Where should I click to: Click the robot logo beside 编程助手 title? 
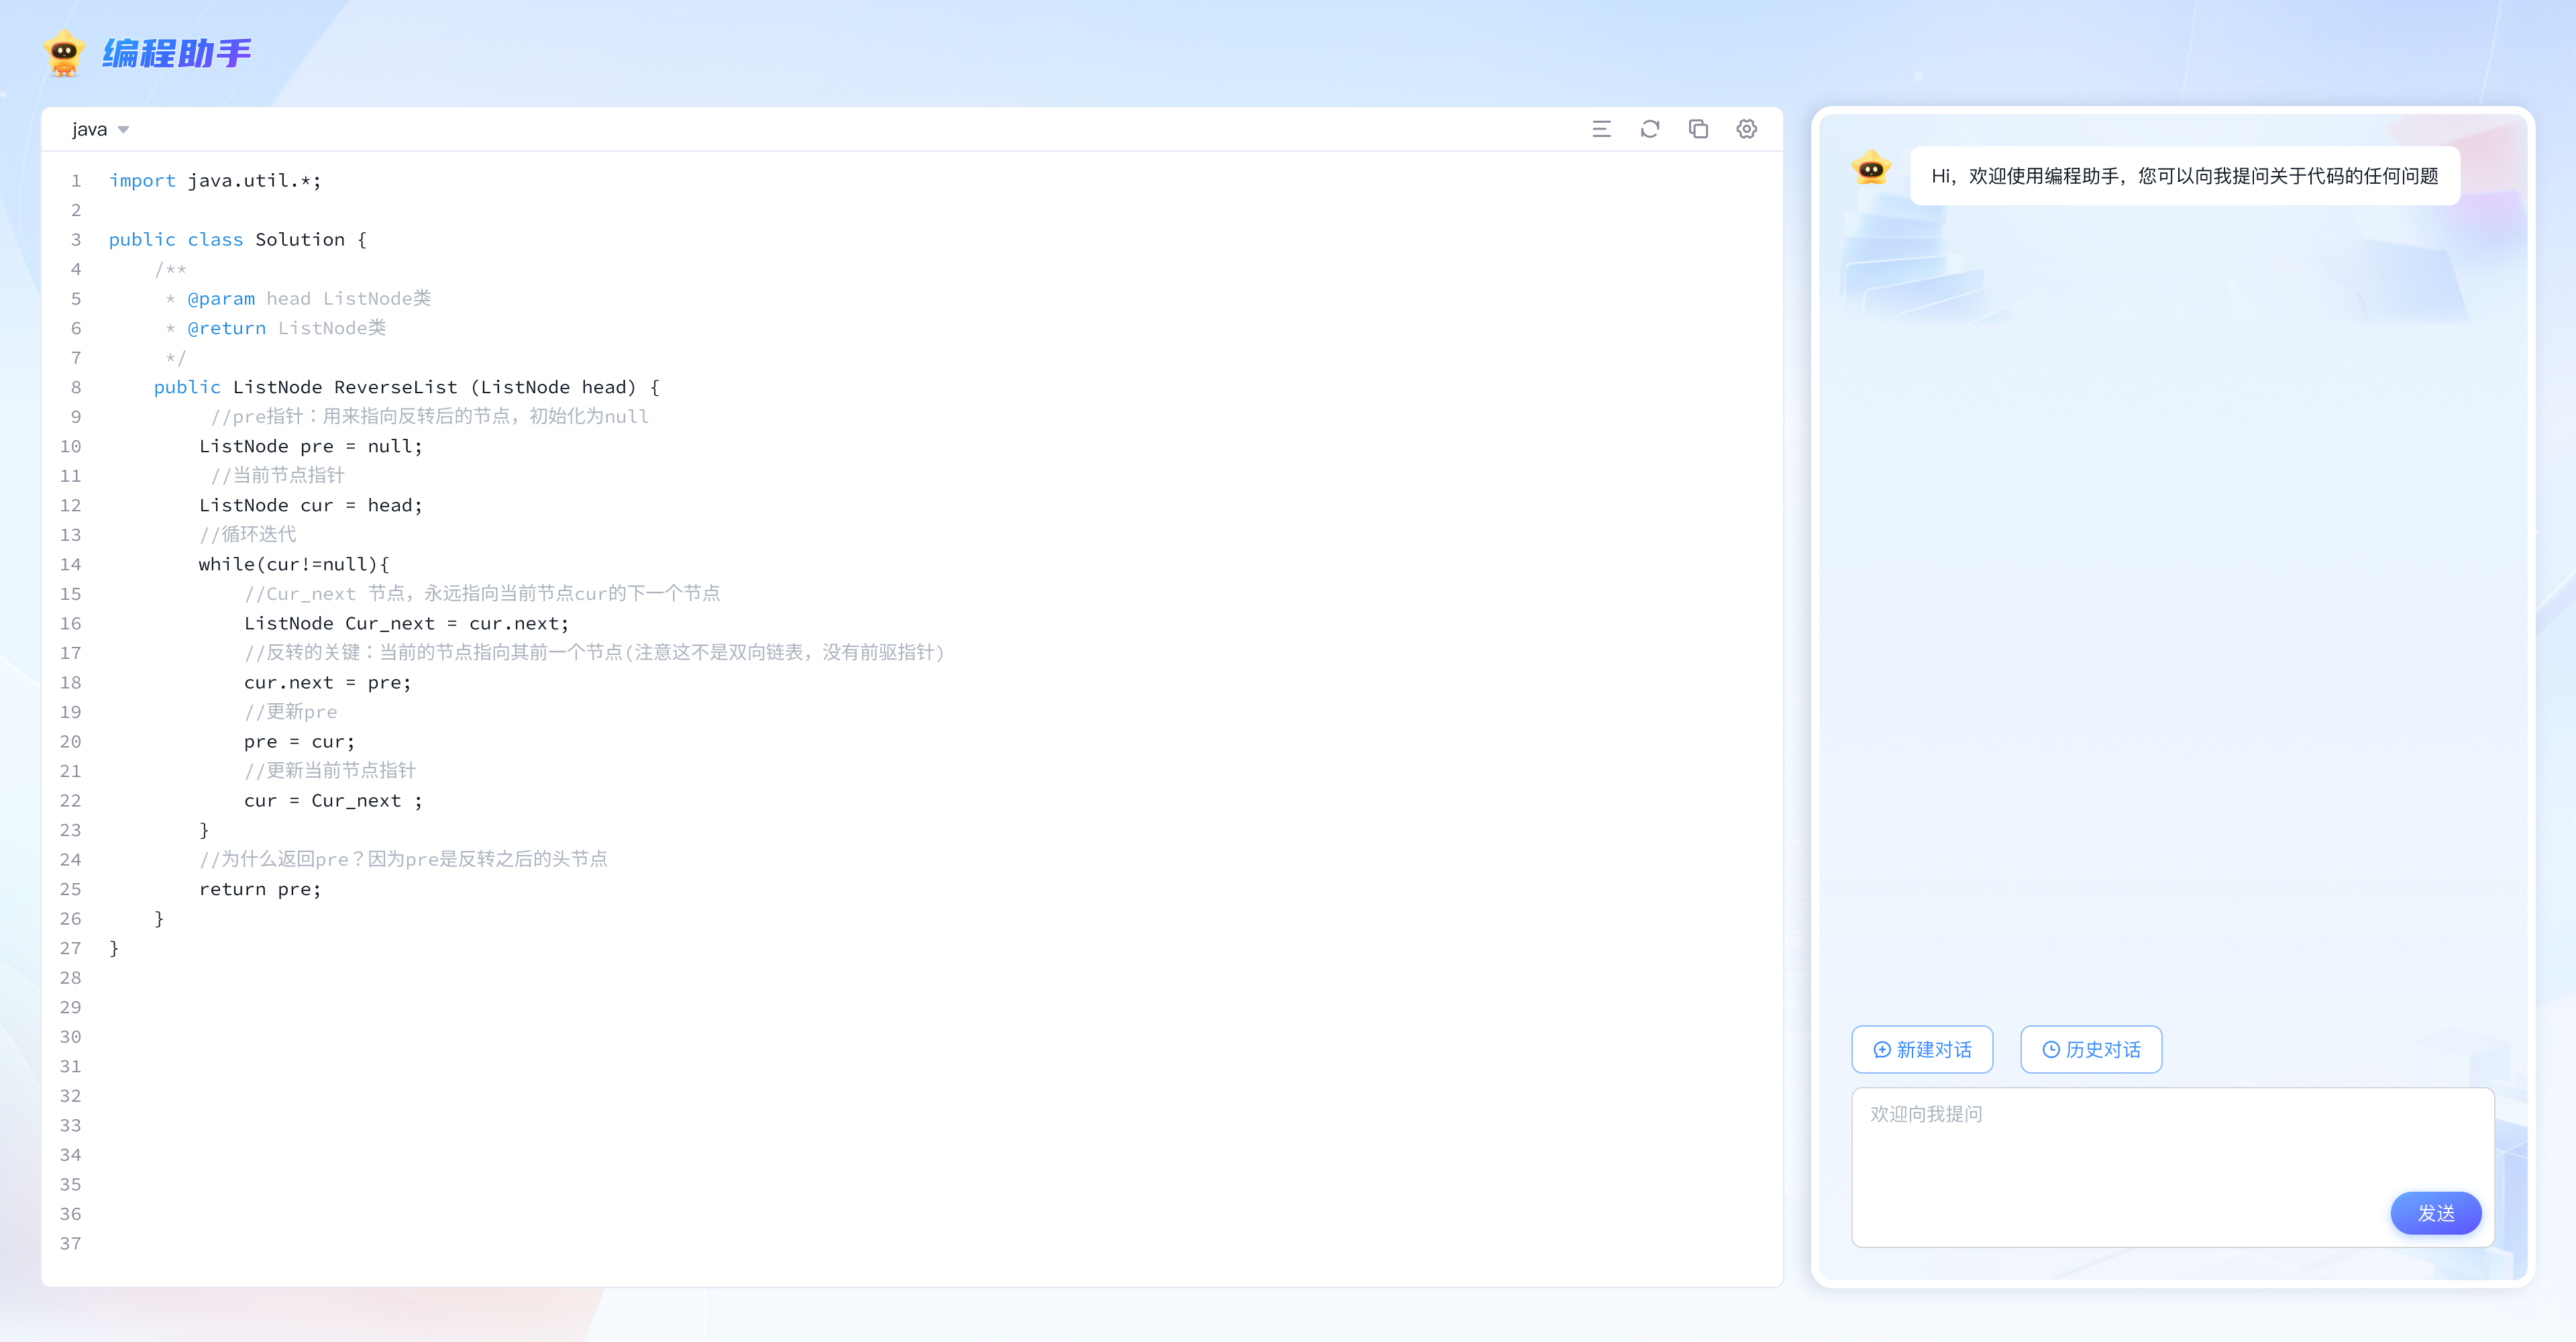click(64, 53)
